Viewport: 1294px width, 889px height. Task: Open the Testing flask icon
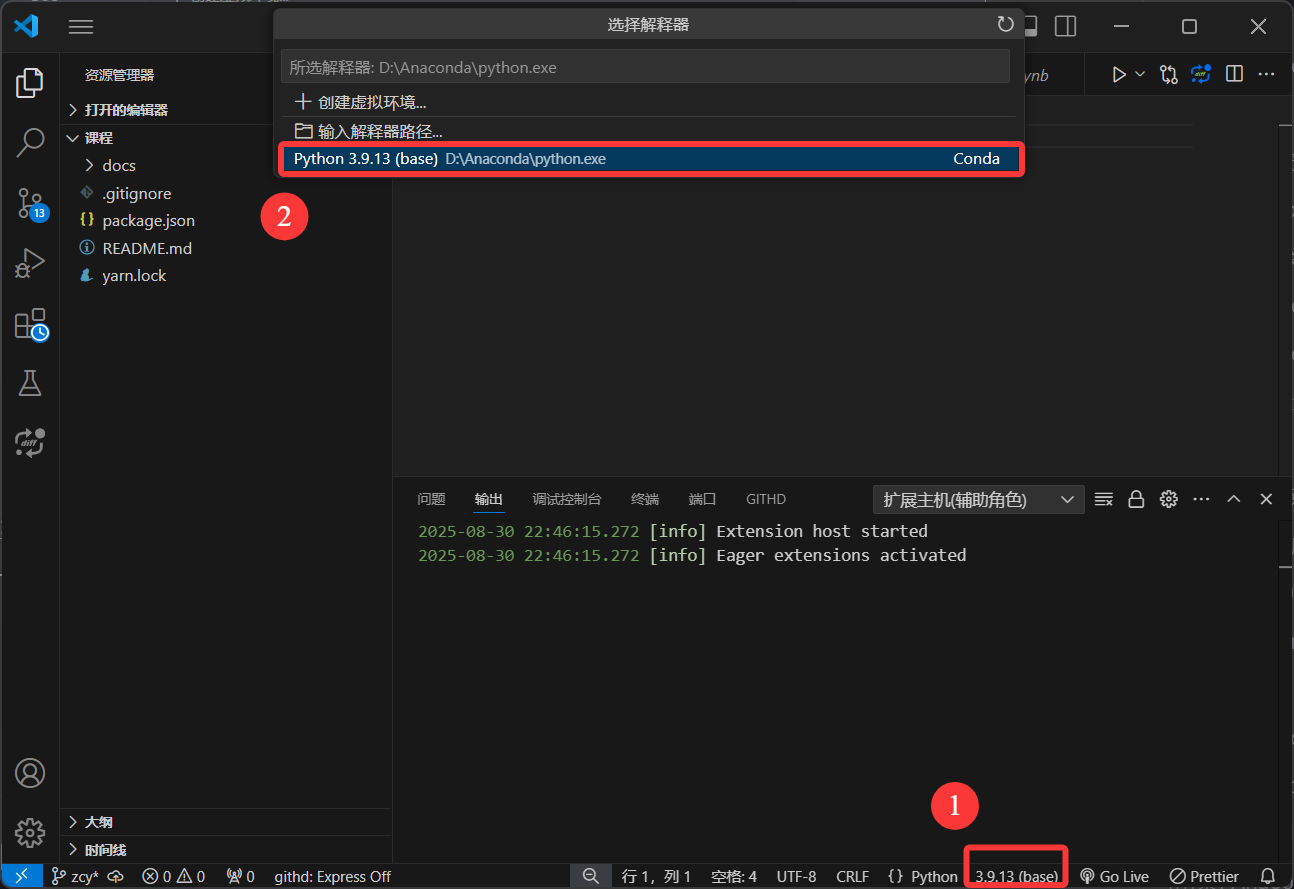(x=30, y=382)
